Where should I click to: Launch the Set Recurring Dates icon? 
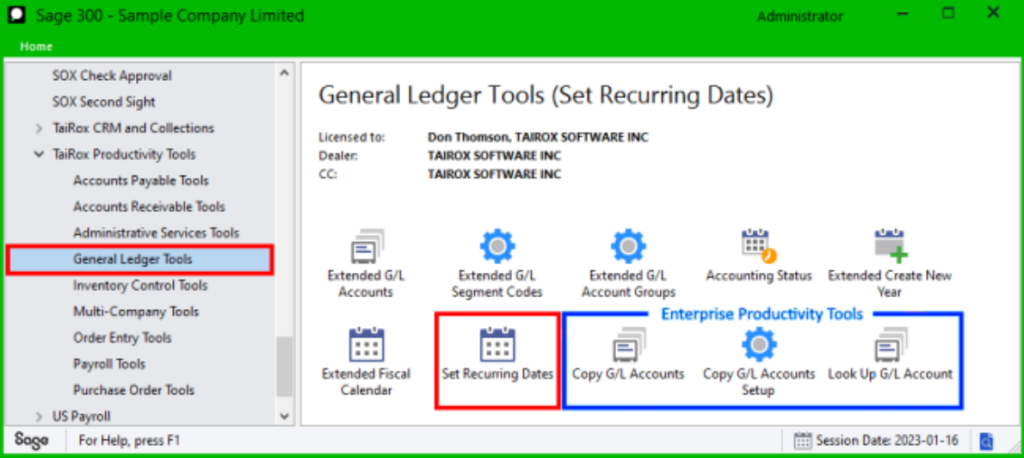click(x=498, y=345)
